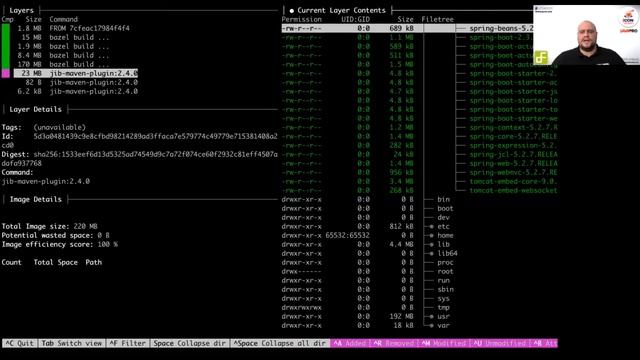Click the spring-boot-starter-ac file entry
This screenshot has height=360, width=640.
513,82
